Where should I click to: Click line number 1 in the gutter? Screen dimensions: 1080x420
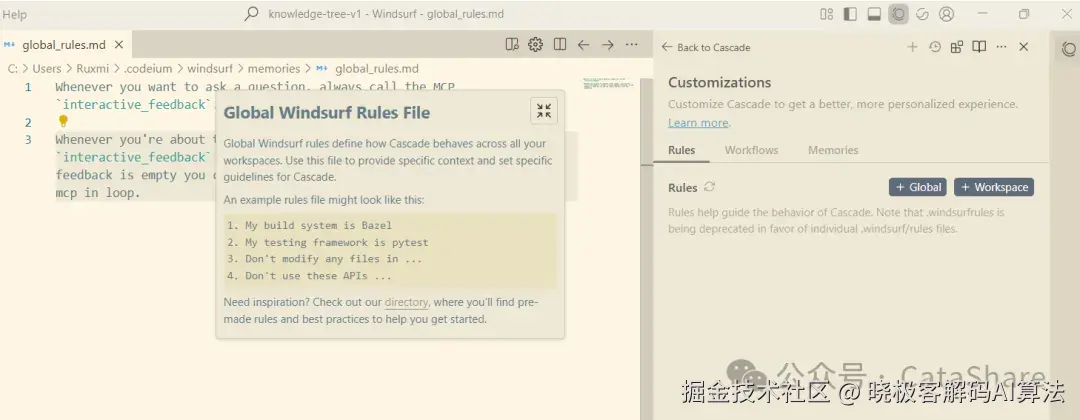(x=28, y=87)
